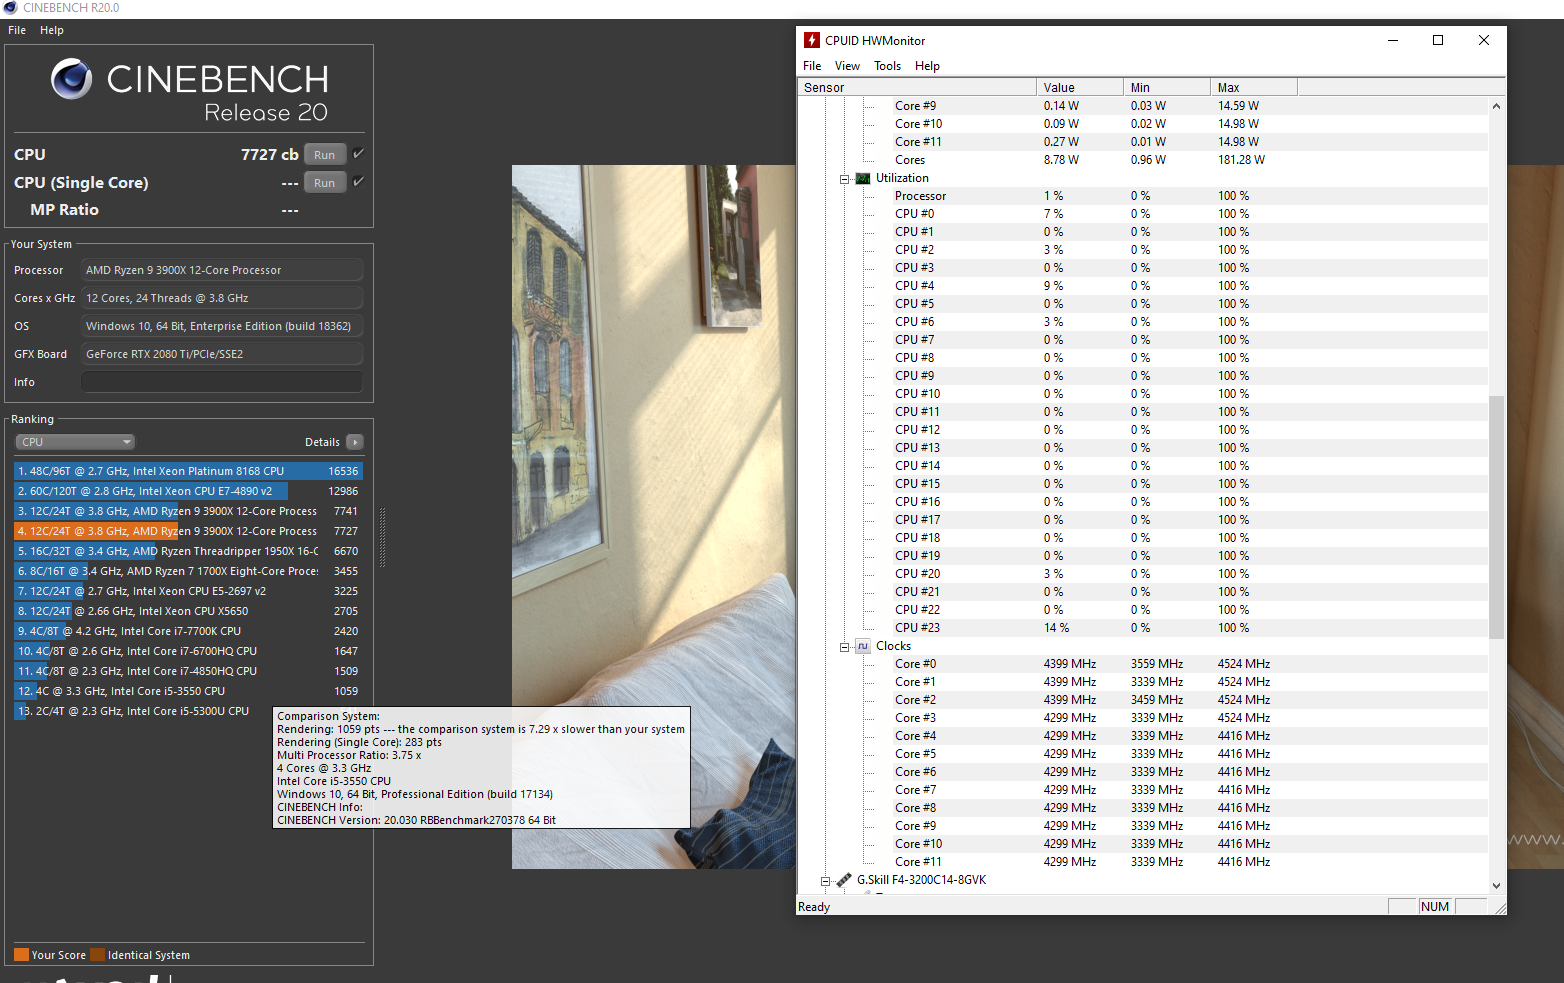Select ranking row Intel Core i5-5300U
The height and width of the screenshot is (983, 1564).
pos(188,711)
